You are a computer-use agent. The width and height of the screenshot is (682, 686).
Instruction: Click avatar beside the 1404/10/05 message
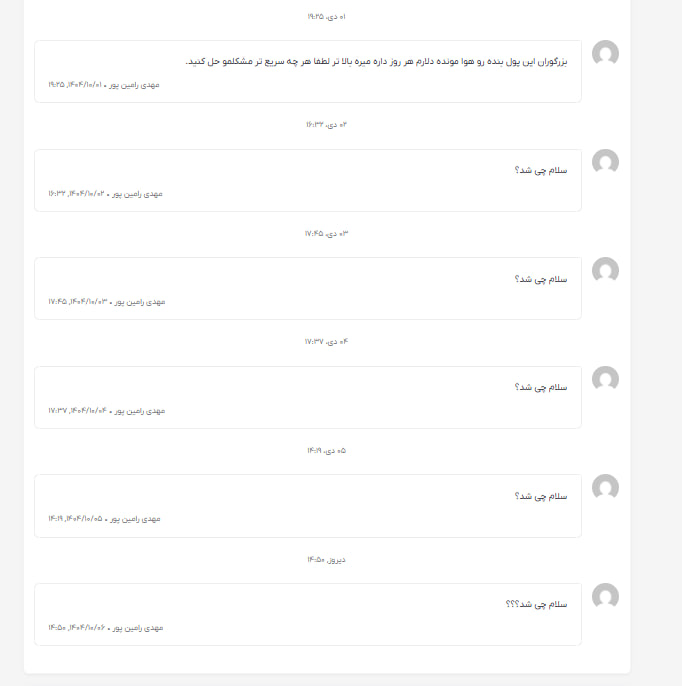pyautogui.click(x=605, y=487)
